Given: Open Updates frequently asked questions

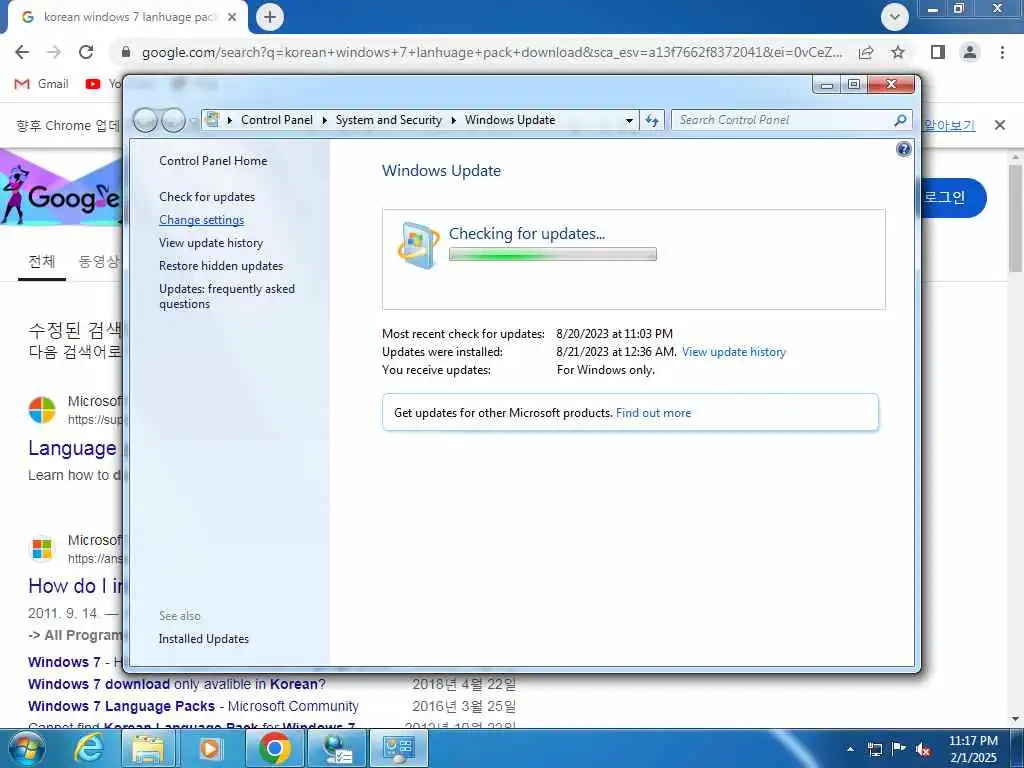Looking at the screenshot, I should click(x=227, y=296).
